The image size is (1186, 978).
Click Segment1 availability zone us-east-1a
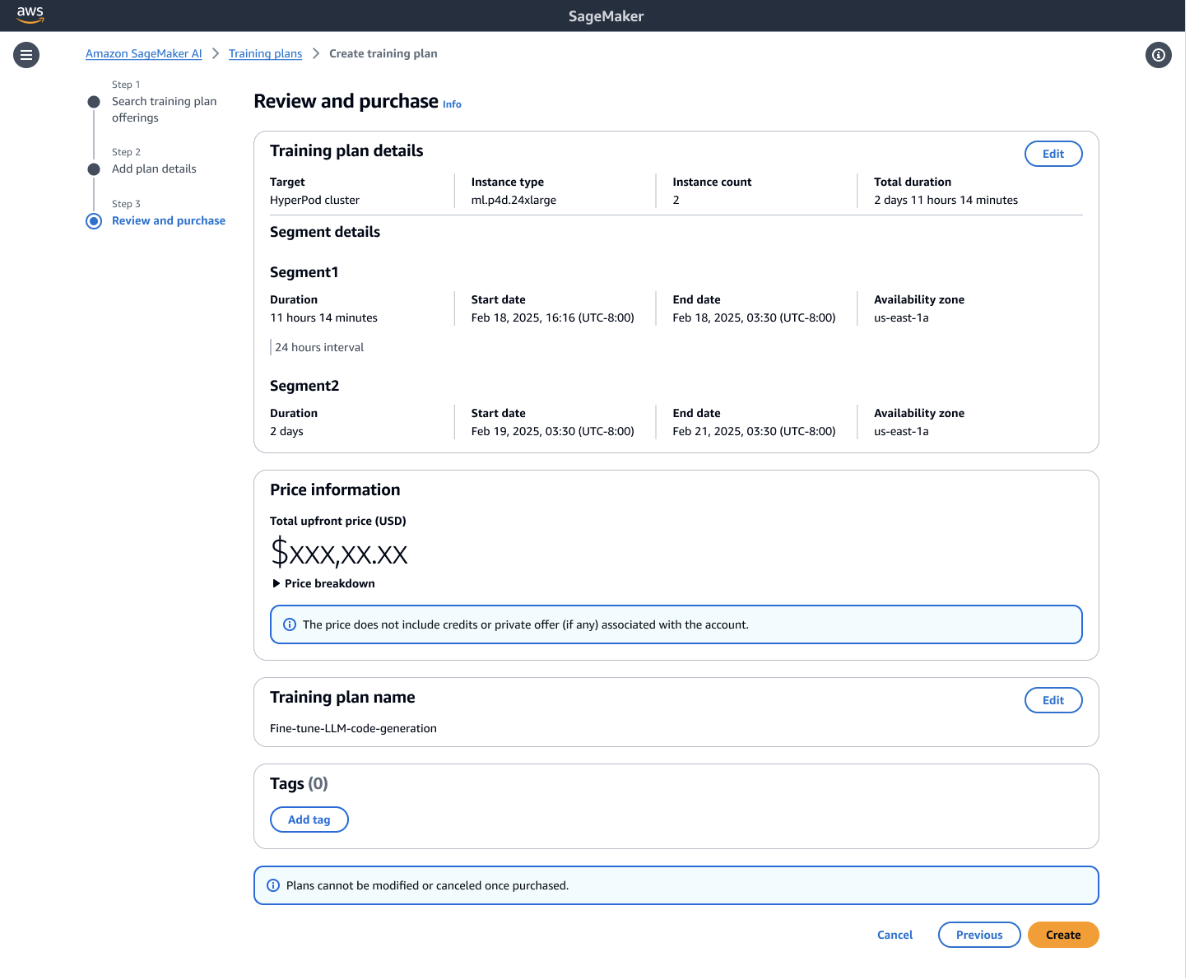[x=901, y=318]
